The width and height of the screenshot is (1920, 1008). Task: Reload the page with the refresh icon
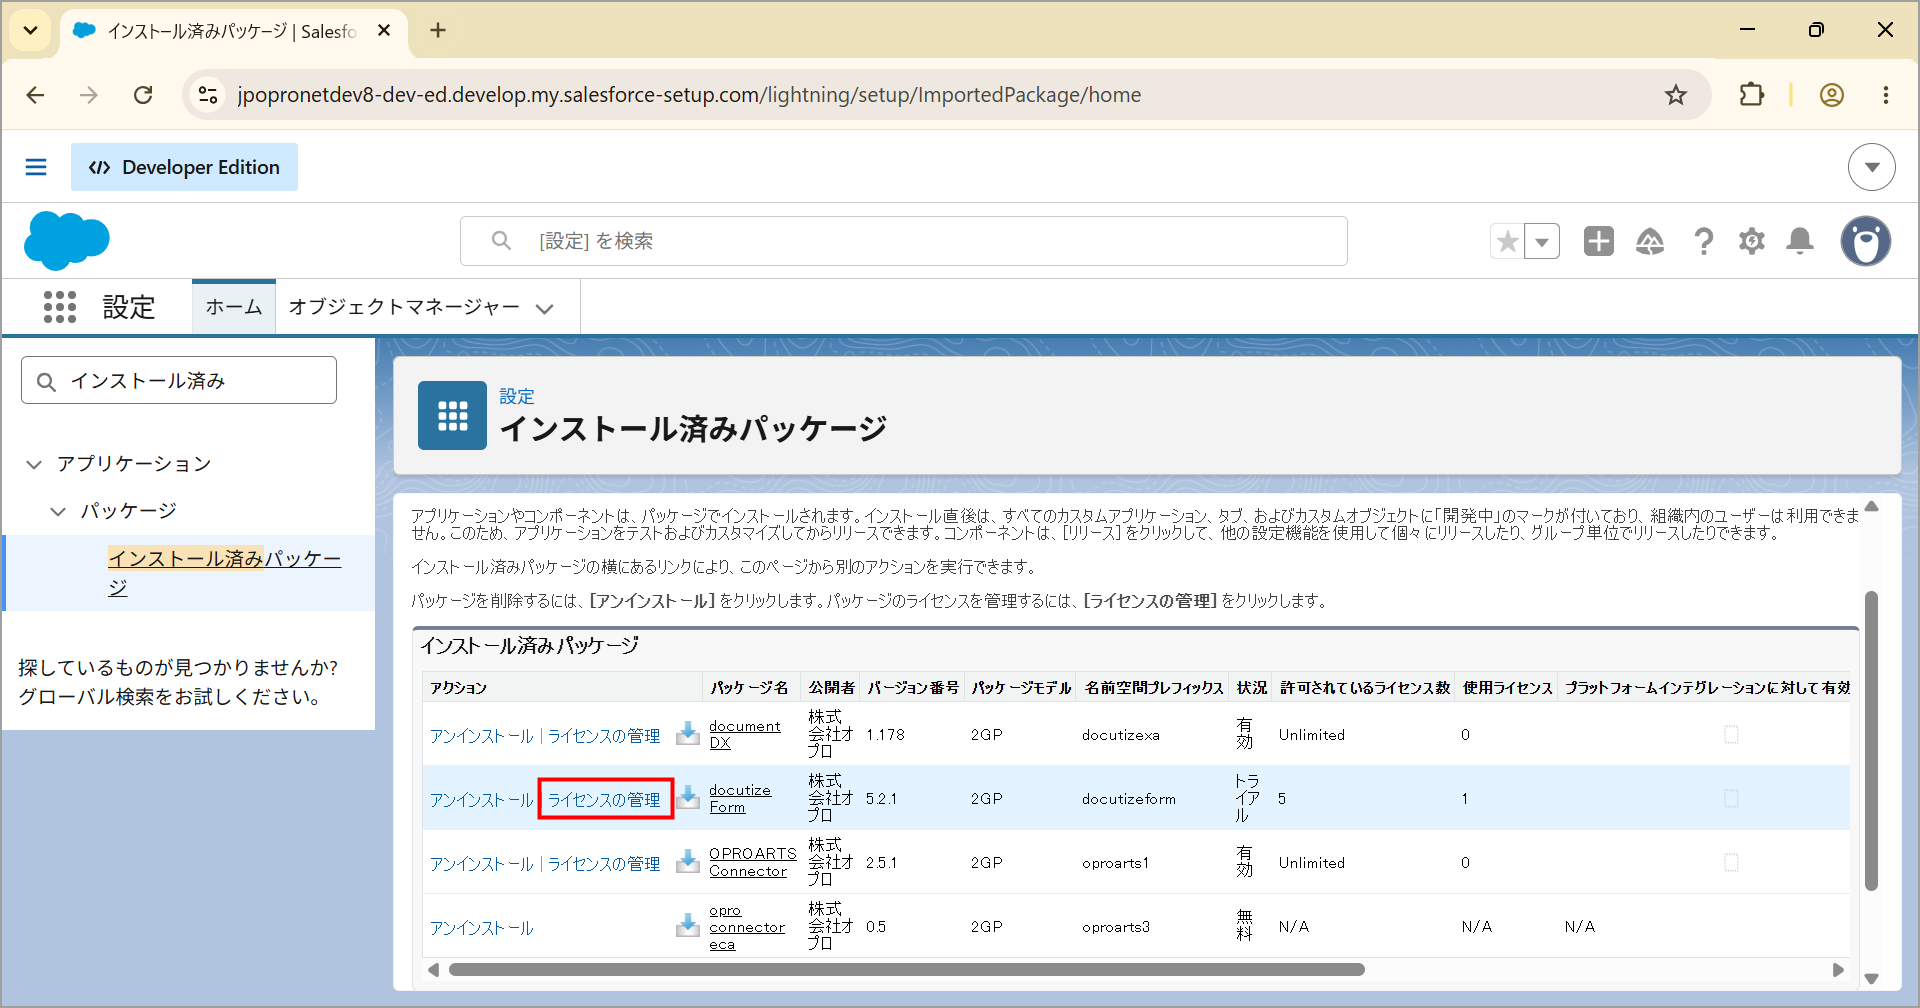pyautogui.click(x=143, y=95)
